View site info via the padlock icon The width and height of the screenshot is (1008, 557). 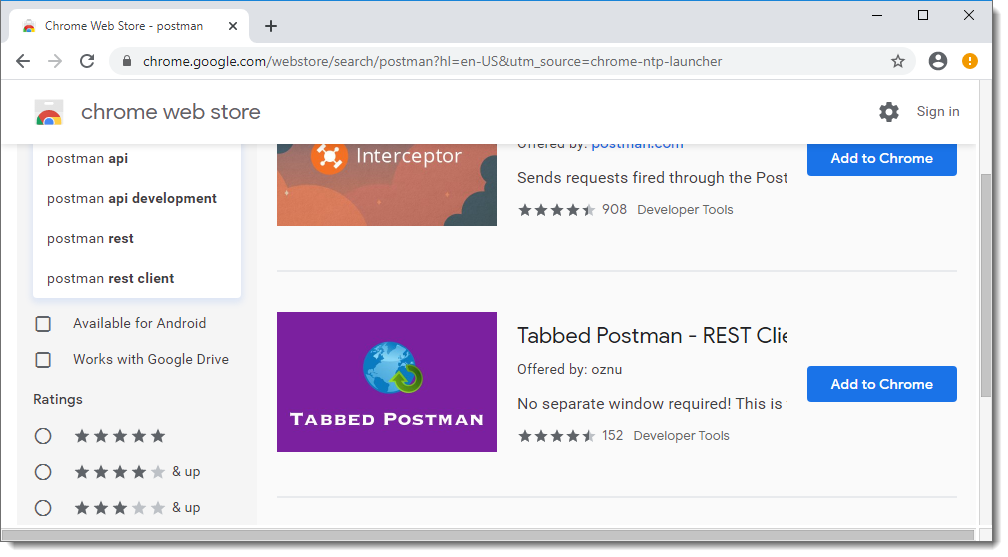pyautogui.click(x=127, y=61)
